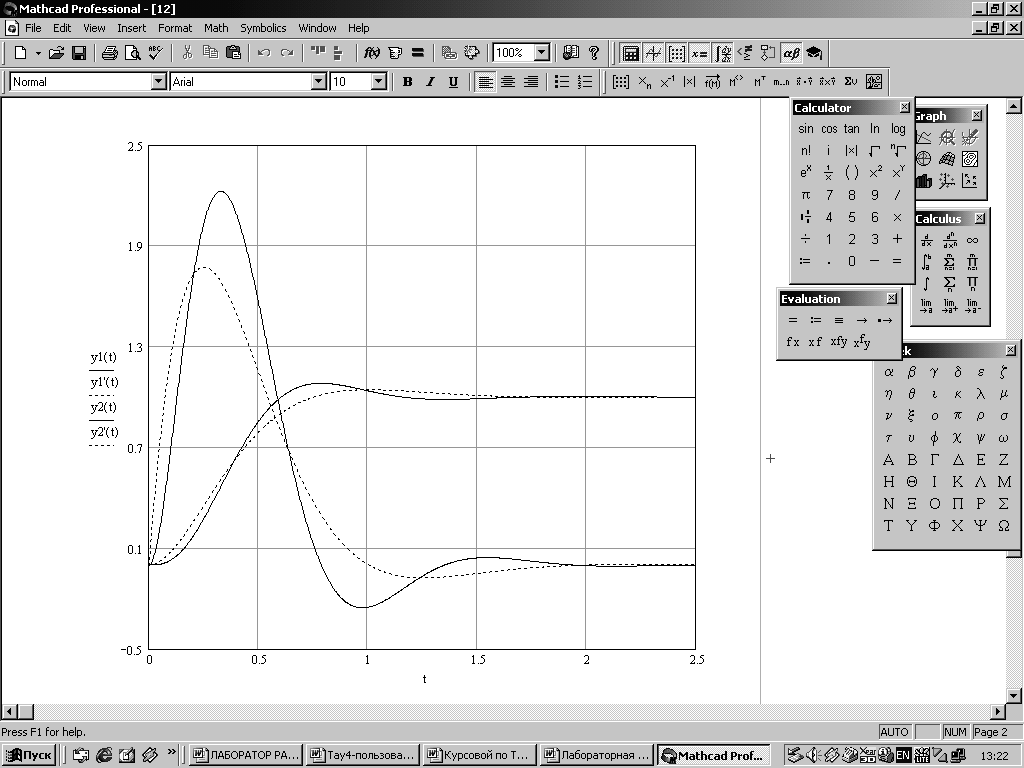The width and height of the screenshot is (1024, 768).
Task: Click the horizontal scrollbar right arrow
Action: tap(999, 711)
